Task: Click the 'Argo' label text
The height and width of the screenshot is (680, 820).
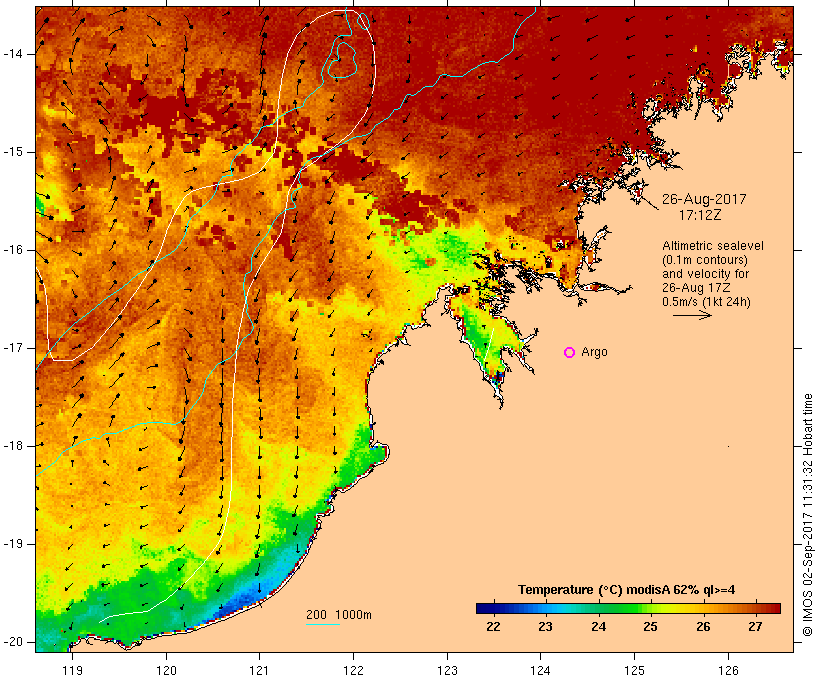Action: [x=595, y=352]
